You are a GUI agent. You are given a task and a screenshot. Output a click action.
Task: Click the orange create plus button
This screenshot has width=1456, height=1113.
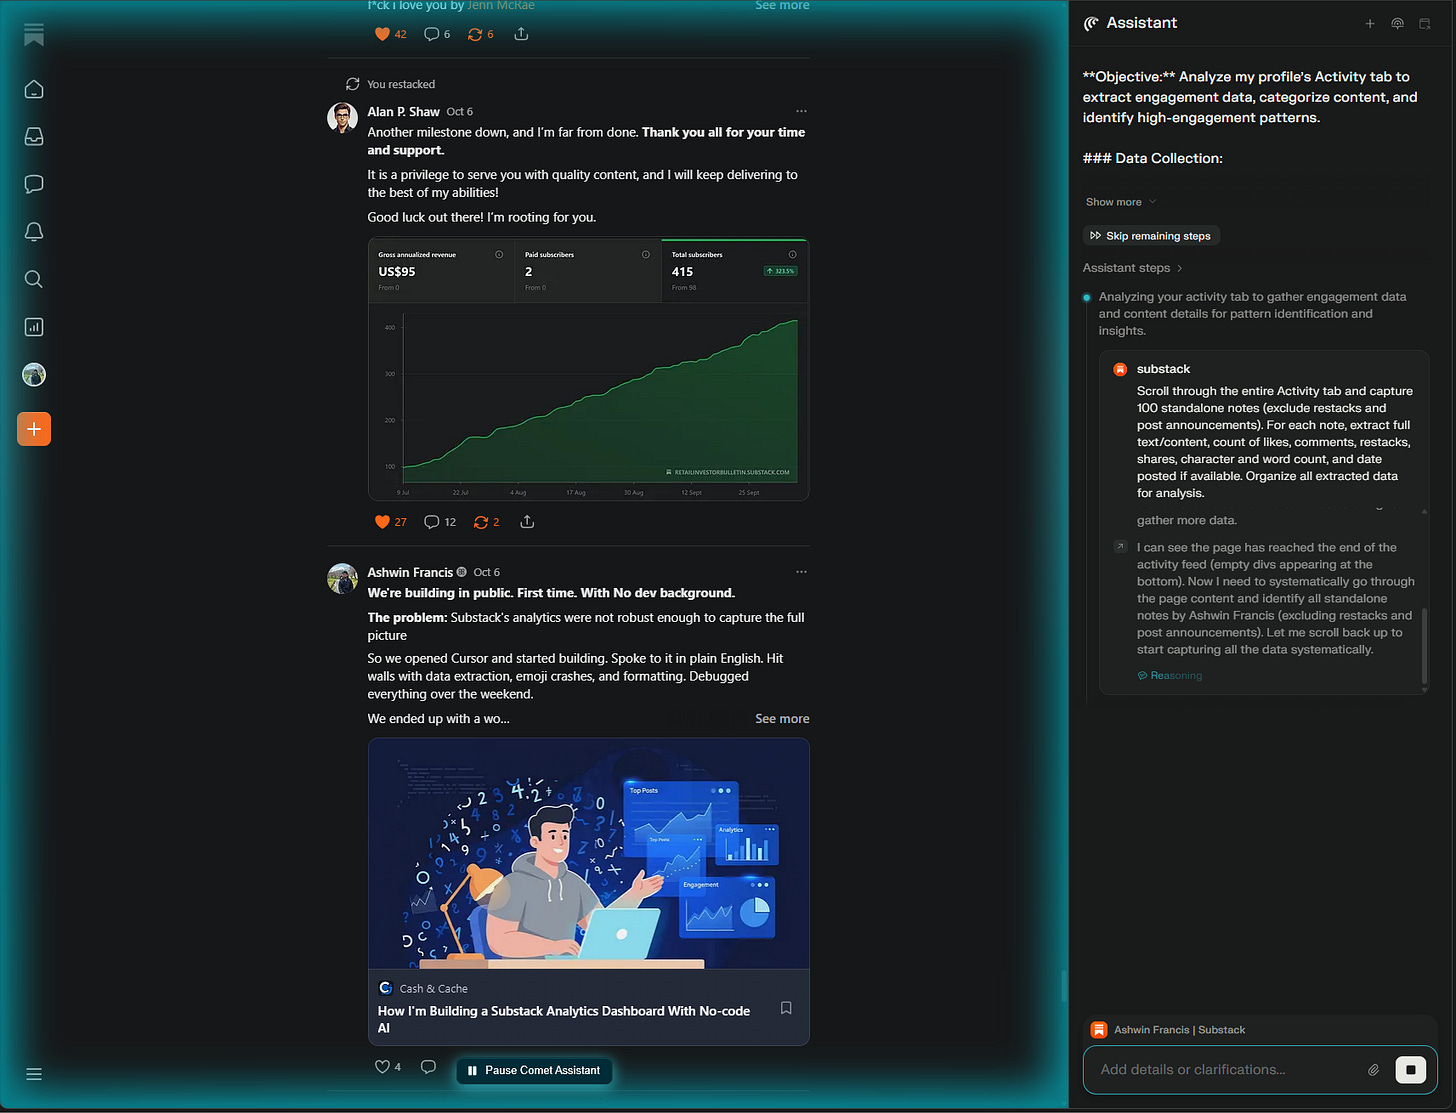pyautogui.click(x=34, y=429)
